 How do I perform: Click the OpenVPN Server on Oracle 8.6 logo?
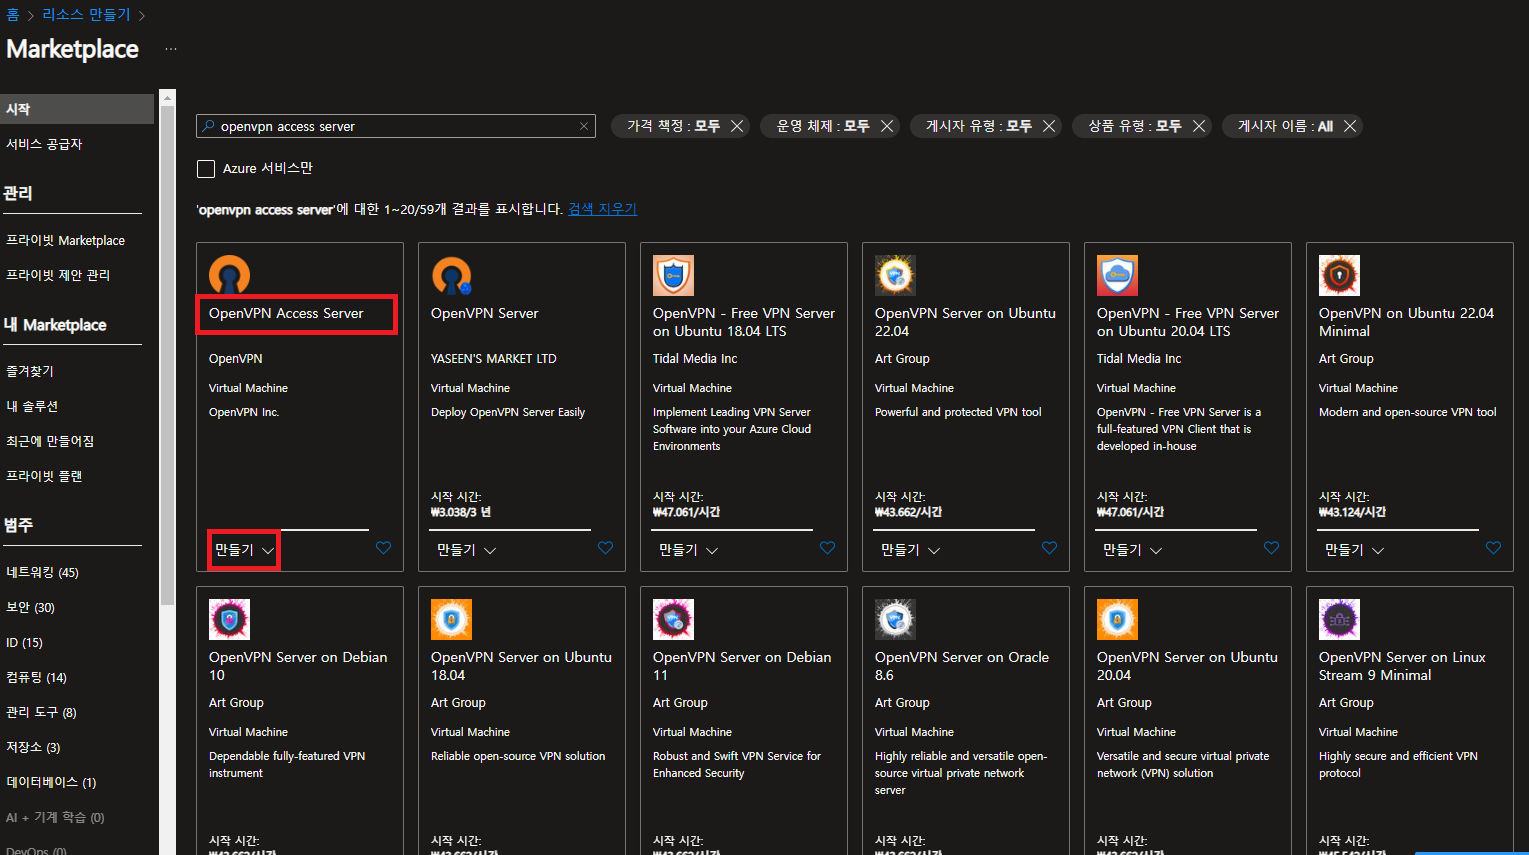[x=895, y=619]
